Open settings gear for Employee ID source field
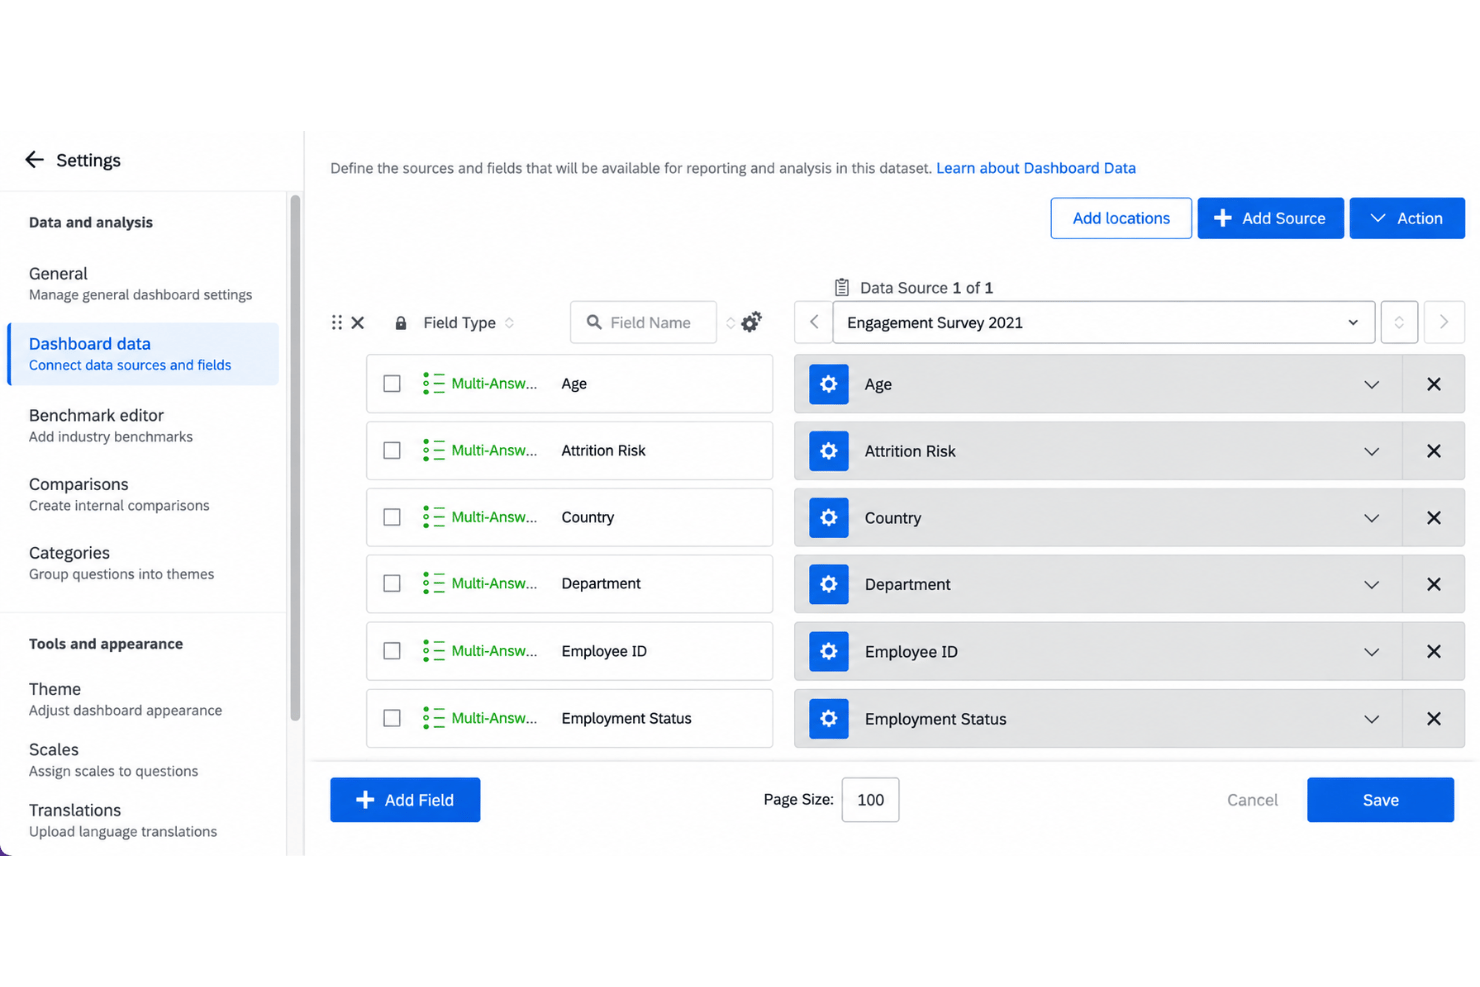 (828, 651)
